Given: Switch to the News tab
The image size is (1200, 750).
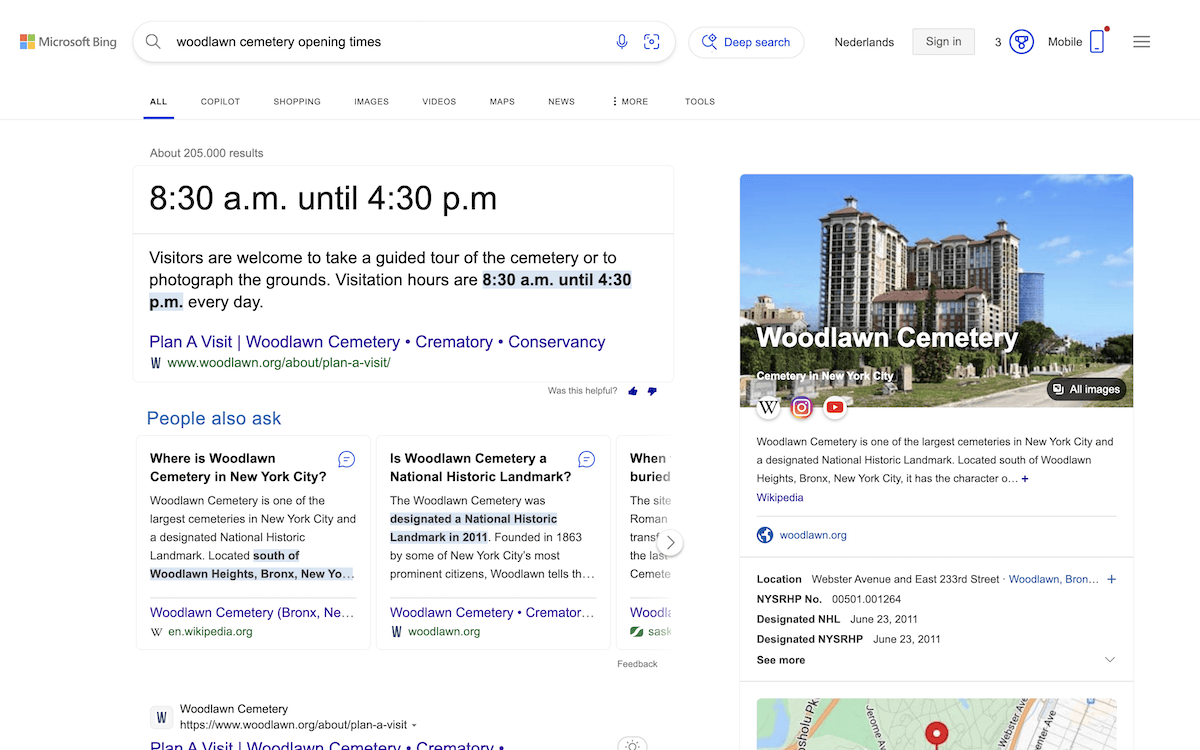Looking at the screenshot, I should click(x=561, y=101).
